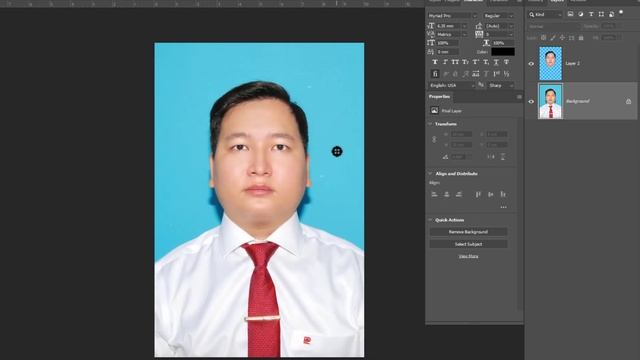
Task: Open the View More link
Action: point(468,256)
